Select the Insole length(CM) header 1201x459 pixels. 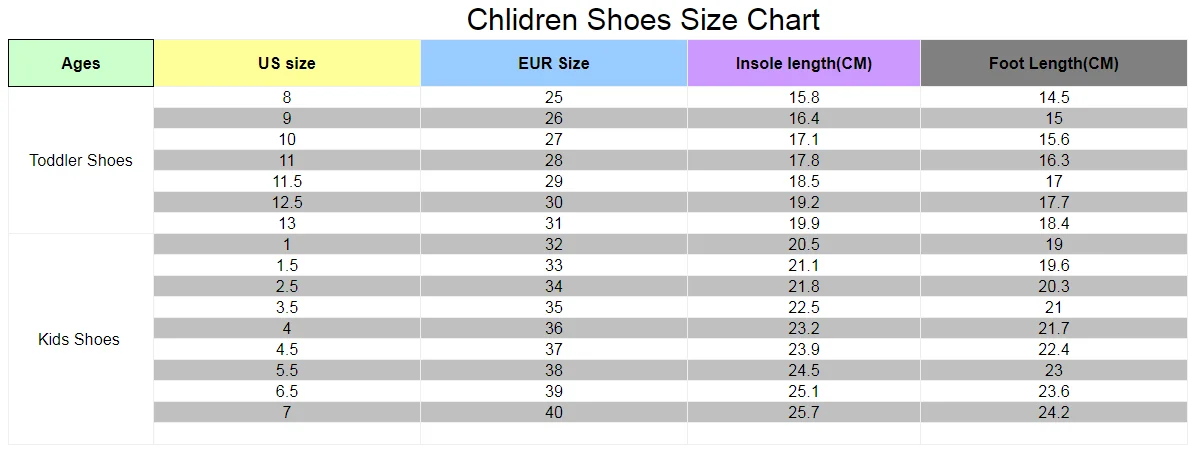pyautogui.click(x=804, y=63)
